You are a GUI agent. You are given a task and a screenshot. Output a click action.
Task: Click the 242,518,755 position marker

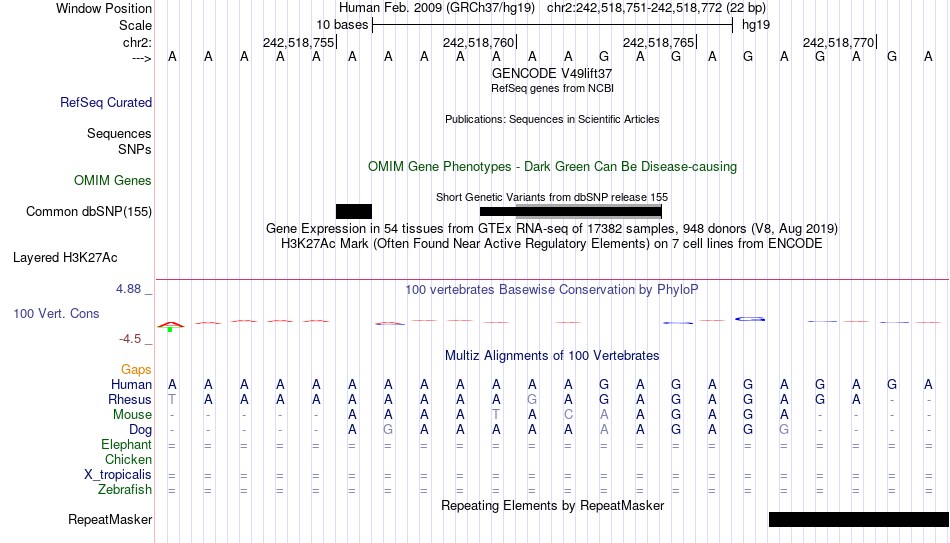pos(299,42)
